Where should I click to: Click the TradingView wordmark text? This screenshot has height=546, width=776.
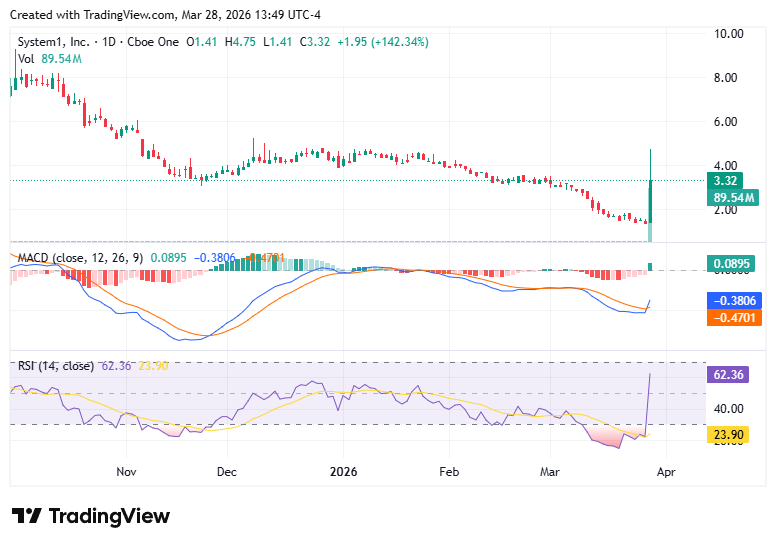109,516
